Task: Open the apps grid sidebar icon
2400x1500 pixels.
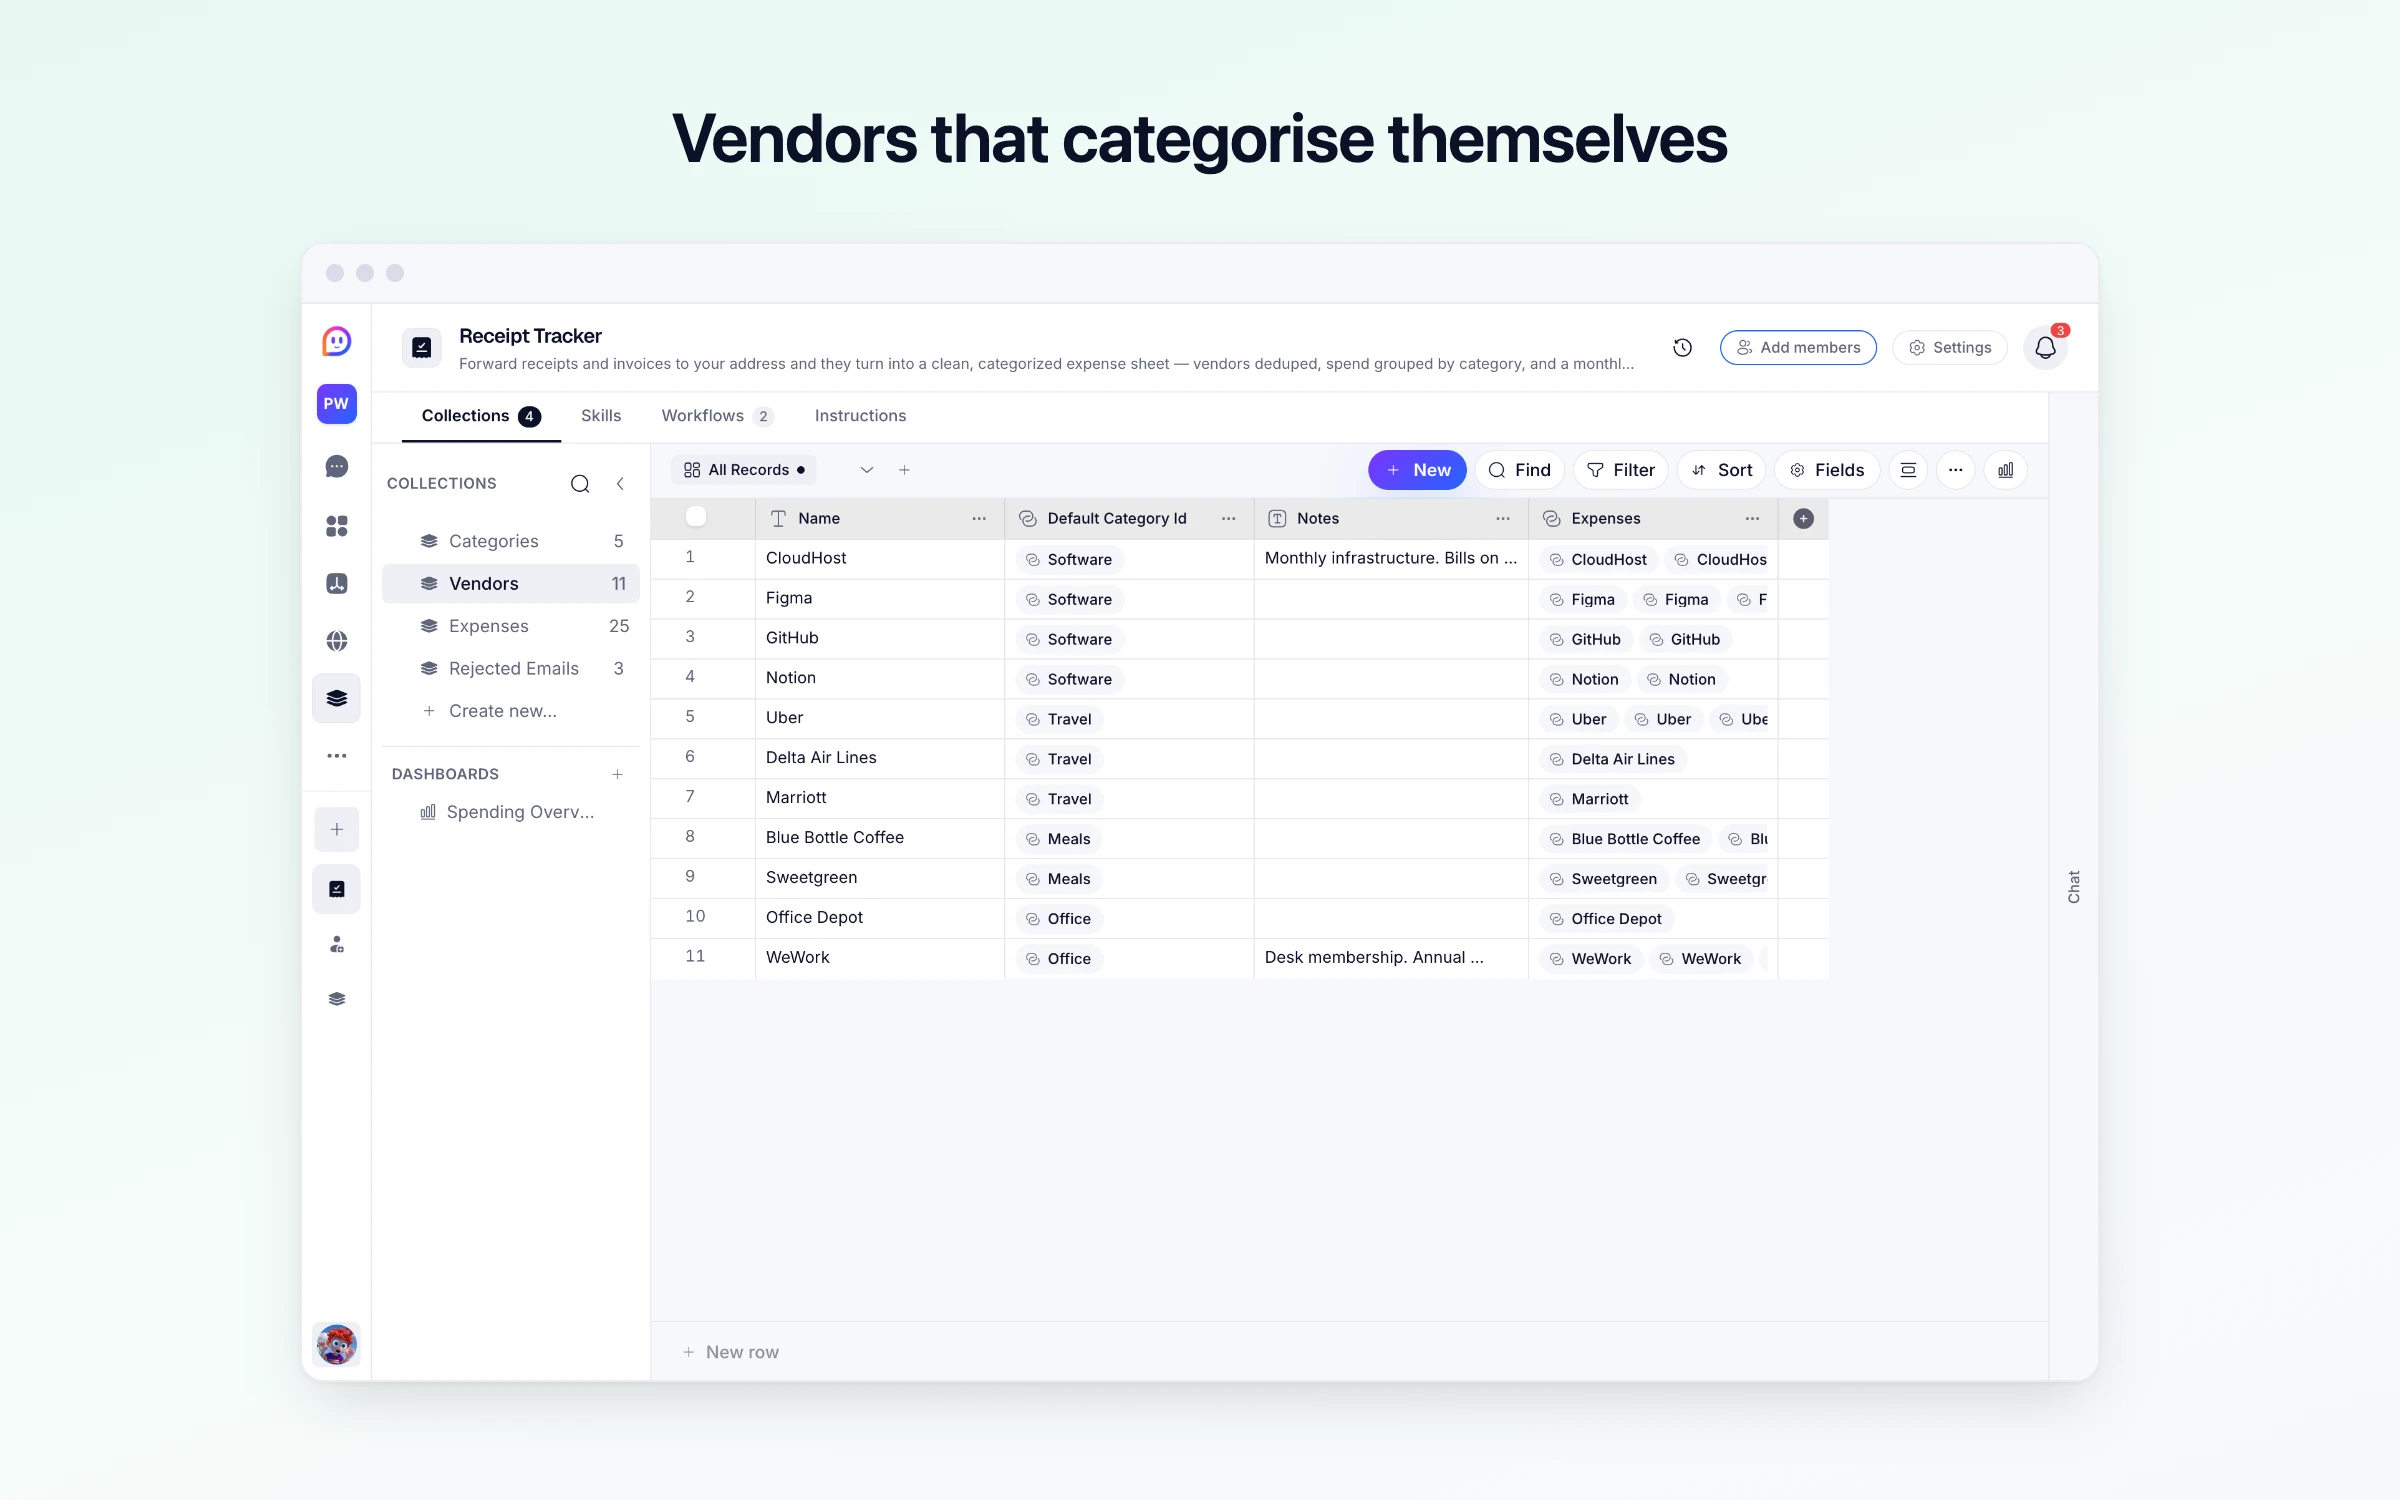Action: click(337, 526)
